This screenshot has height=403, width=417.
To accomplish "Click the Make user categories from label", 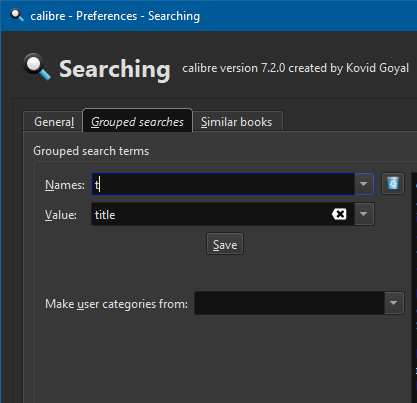I will pyautogui.click(x=116, y=304).
